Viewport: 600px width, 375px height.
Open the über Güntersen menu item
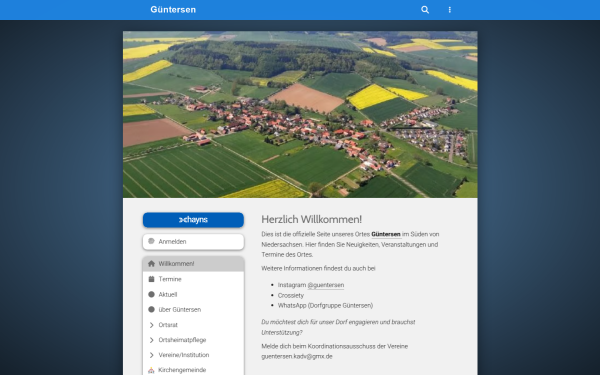[x=193, y=309]
